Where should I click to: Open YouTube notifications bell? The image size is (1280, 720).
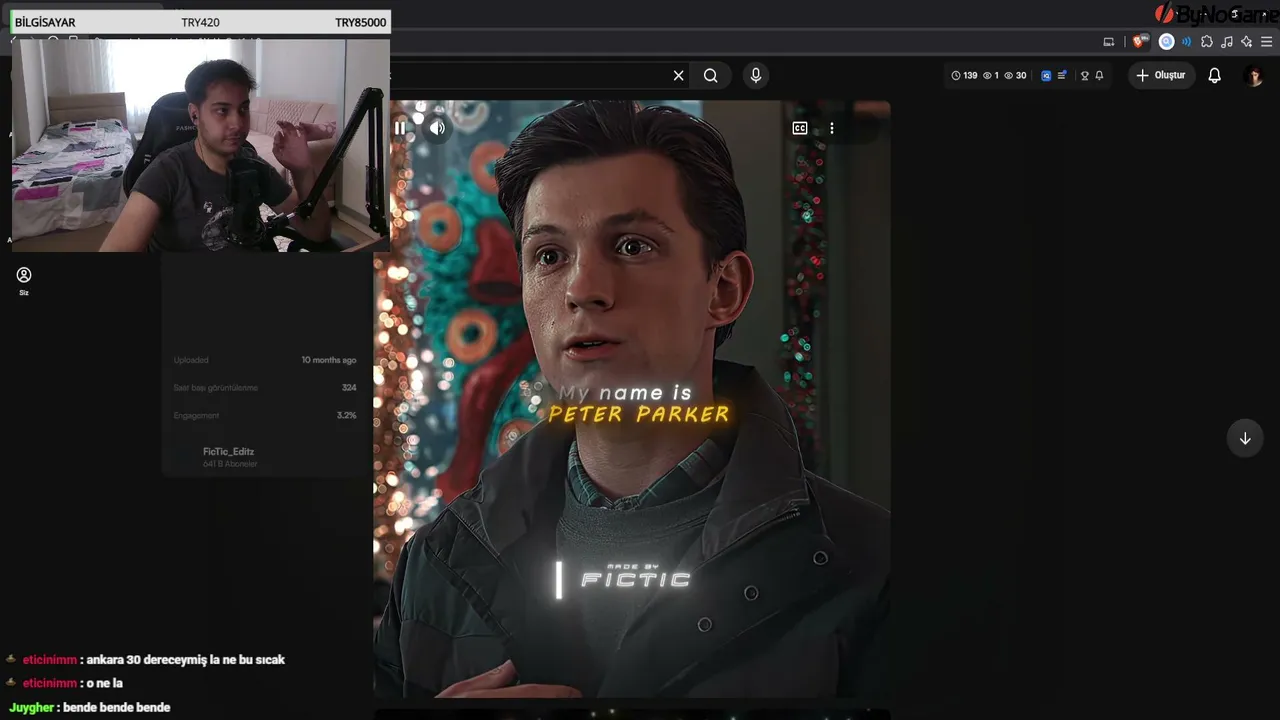(1214, 75)
